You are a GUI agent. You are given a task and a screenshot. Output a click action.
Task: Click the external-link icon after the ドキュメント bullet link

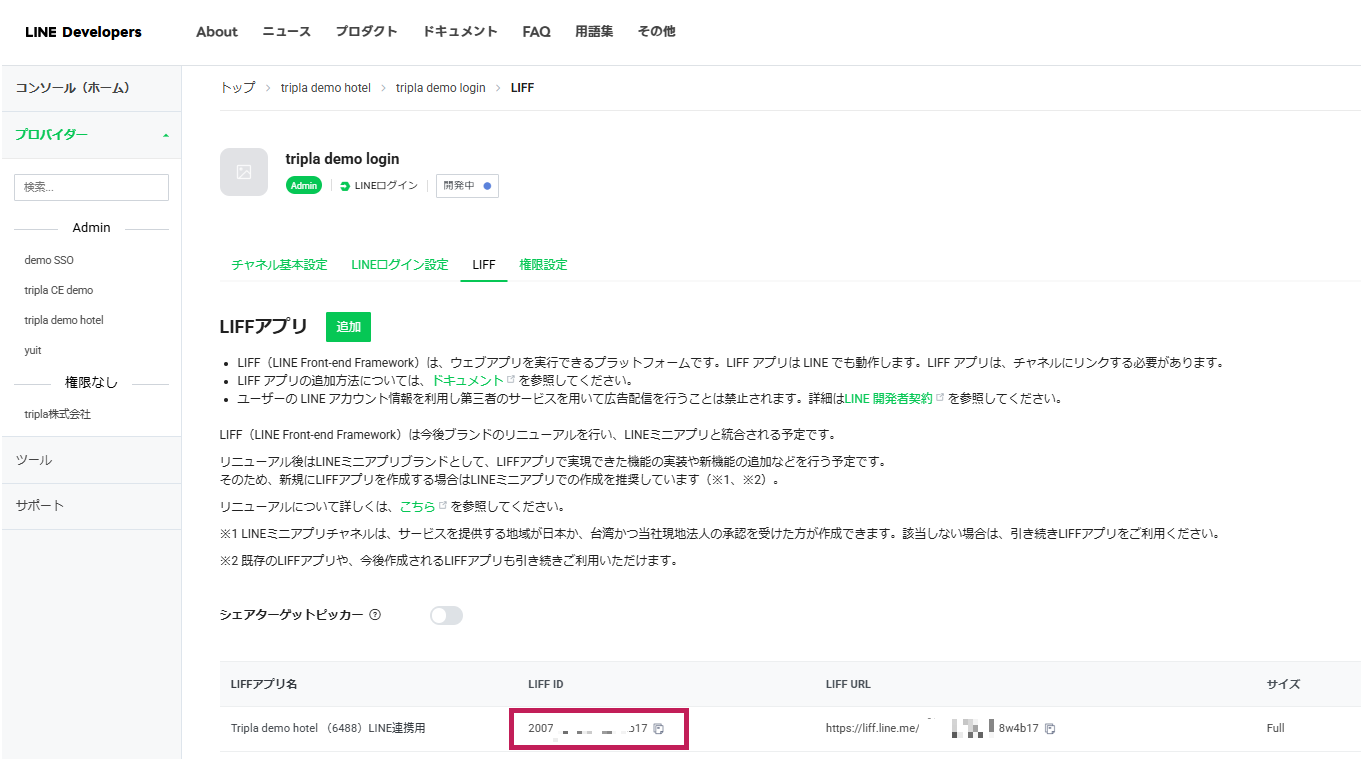(511, 380)
